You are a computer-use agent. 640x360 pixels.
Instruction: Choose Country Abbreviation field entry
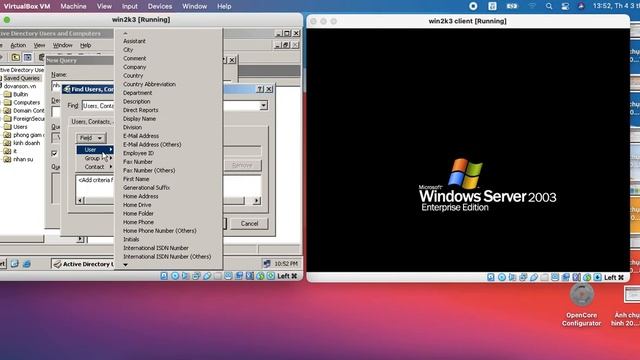click(150, 84)
